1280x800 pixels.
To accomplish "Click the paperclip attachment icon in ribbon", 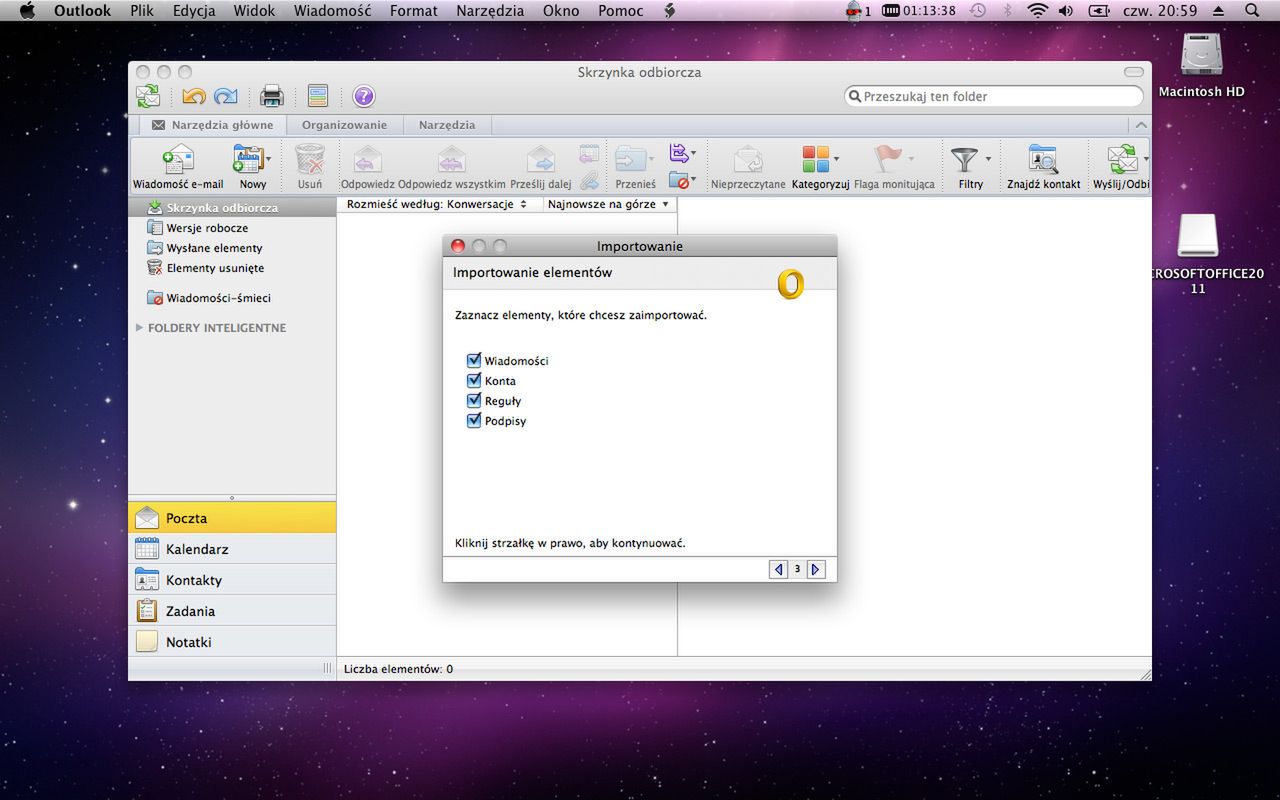I will coord(589,181).
